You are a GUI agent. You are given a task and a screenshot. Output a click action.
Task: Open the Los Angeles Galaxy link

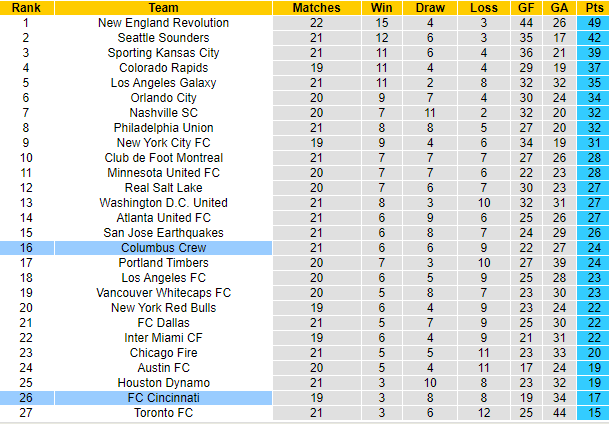163,83
